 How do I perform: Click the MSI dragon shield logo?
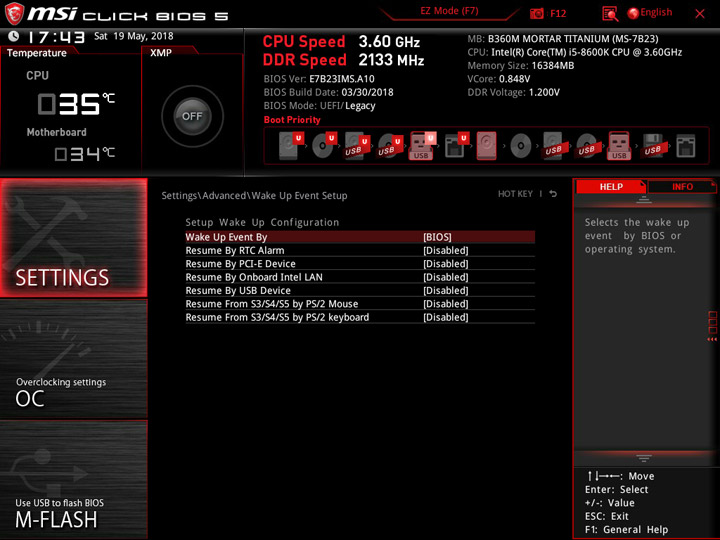tap(14, 14)
